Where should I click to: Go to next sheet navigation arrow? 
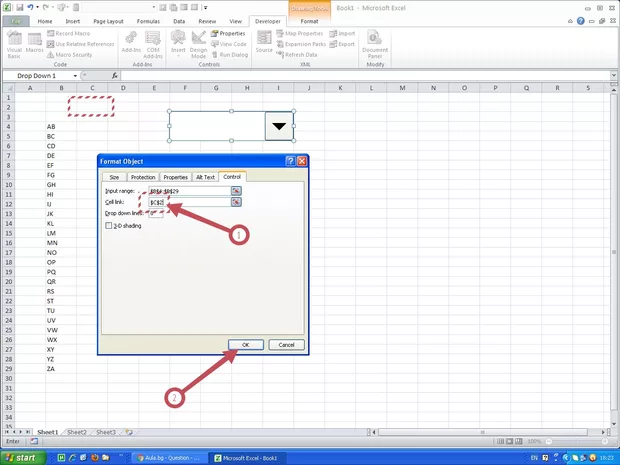[x=21, y=432]
